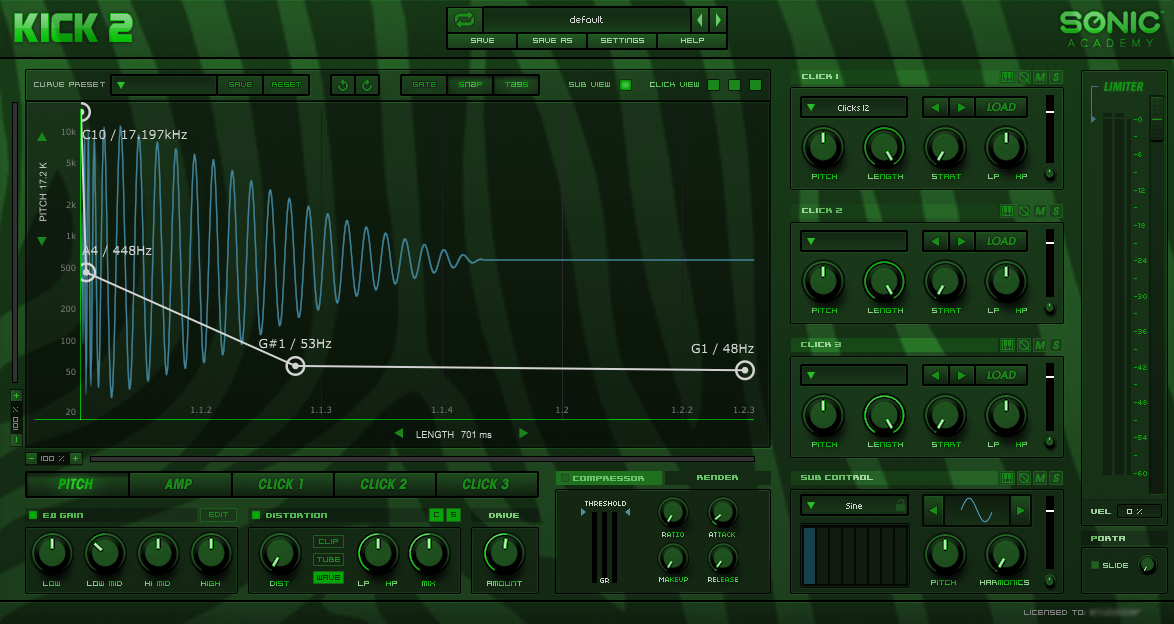Toggle the third Click View square
Image resolution: width=1174 pixels, height=624 pixels.
[x=755, y=85]
